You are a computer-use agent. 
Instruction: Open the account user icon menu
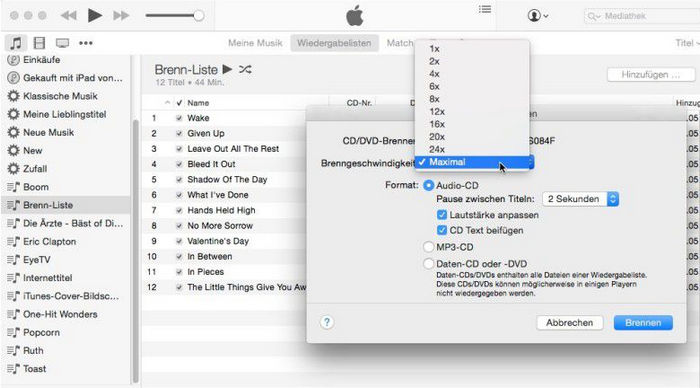point(538,16)
